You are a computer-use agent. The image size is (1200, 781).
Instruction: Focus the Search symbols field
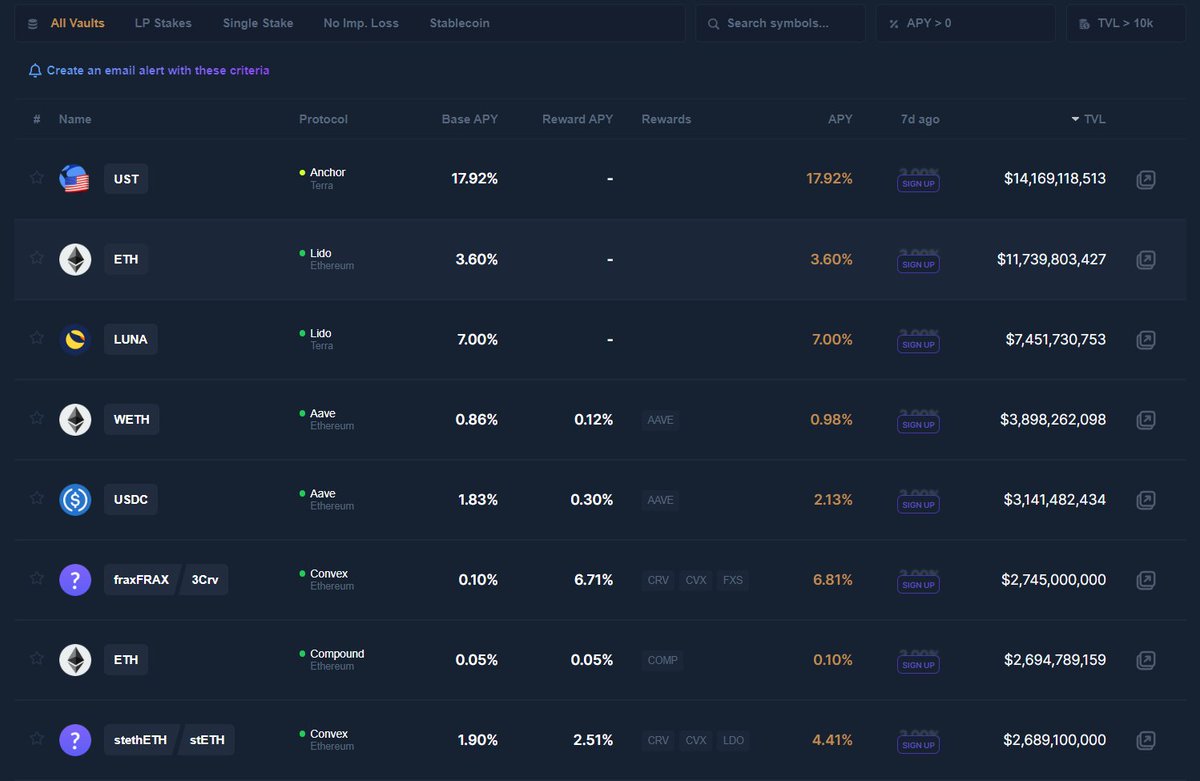point(781,23)
